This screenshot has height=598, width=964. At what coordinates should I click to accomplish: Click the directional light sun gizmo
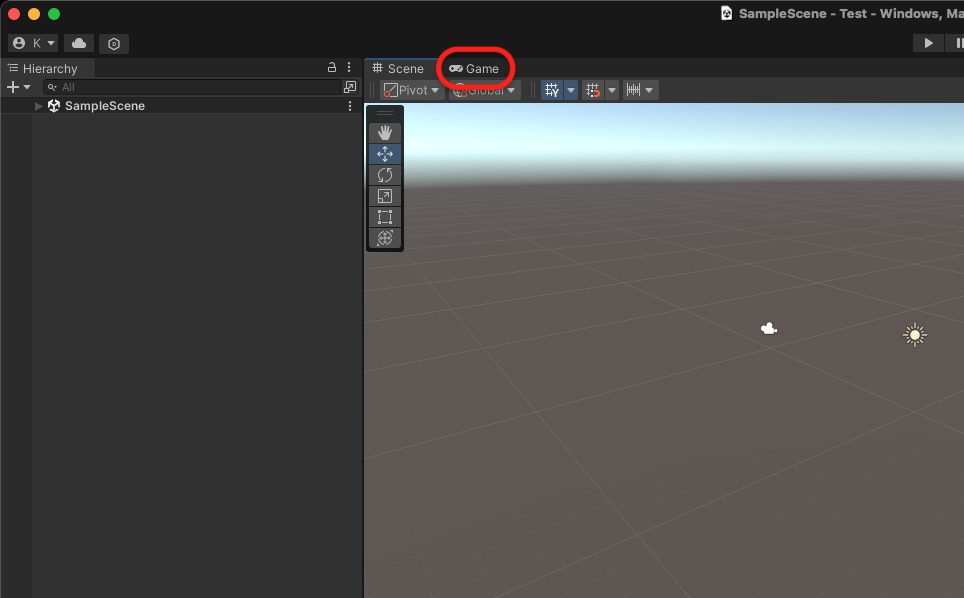(915, 335)
